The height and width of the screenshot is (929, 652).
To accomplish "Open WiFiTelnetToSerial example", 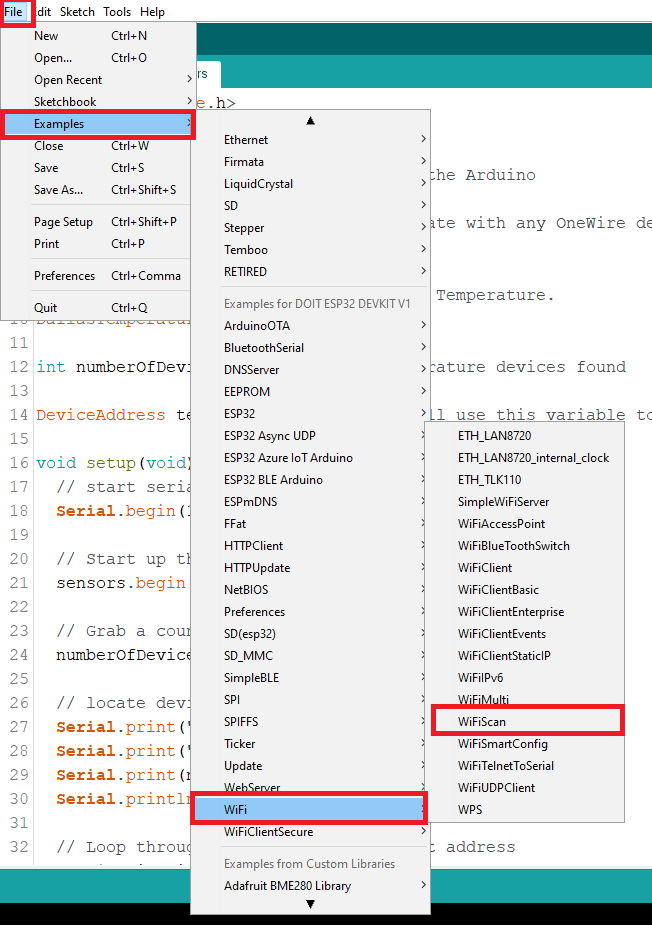I will [525, 765].
